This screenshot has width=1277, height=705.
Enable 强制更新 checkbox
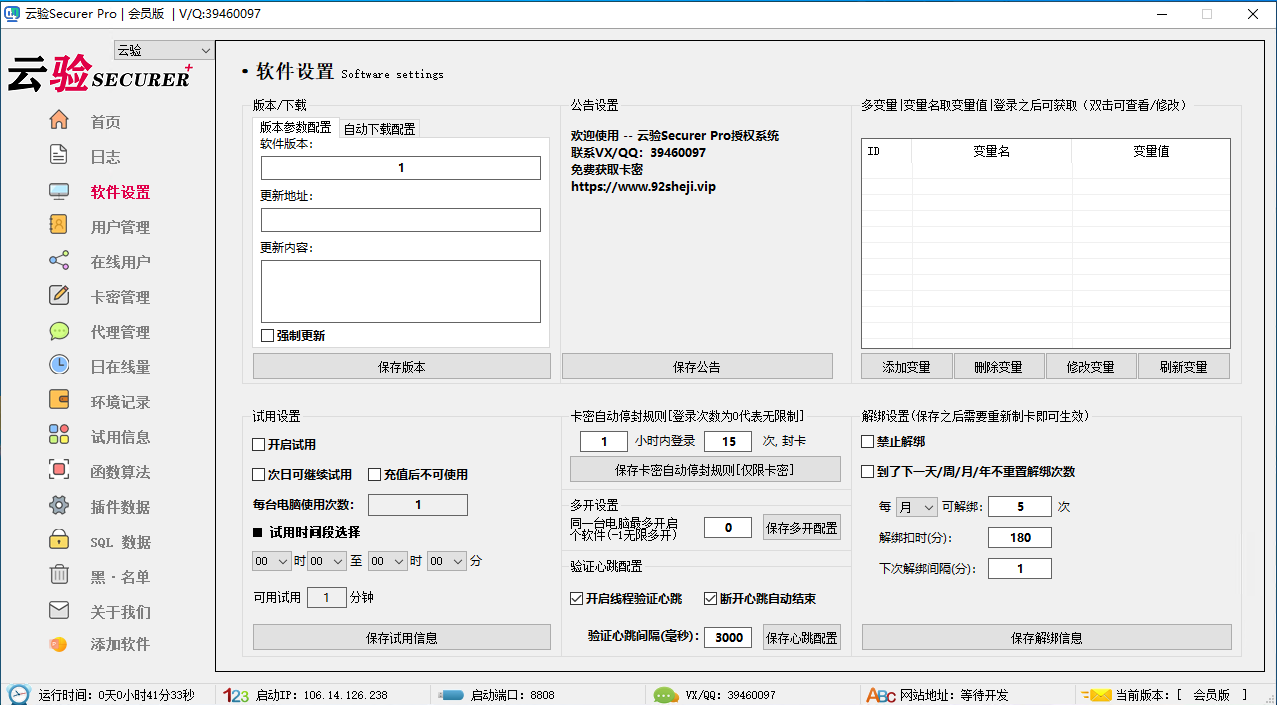click(x=267, y=336)
